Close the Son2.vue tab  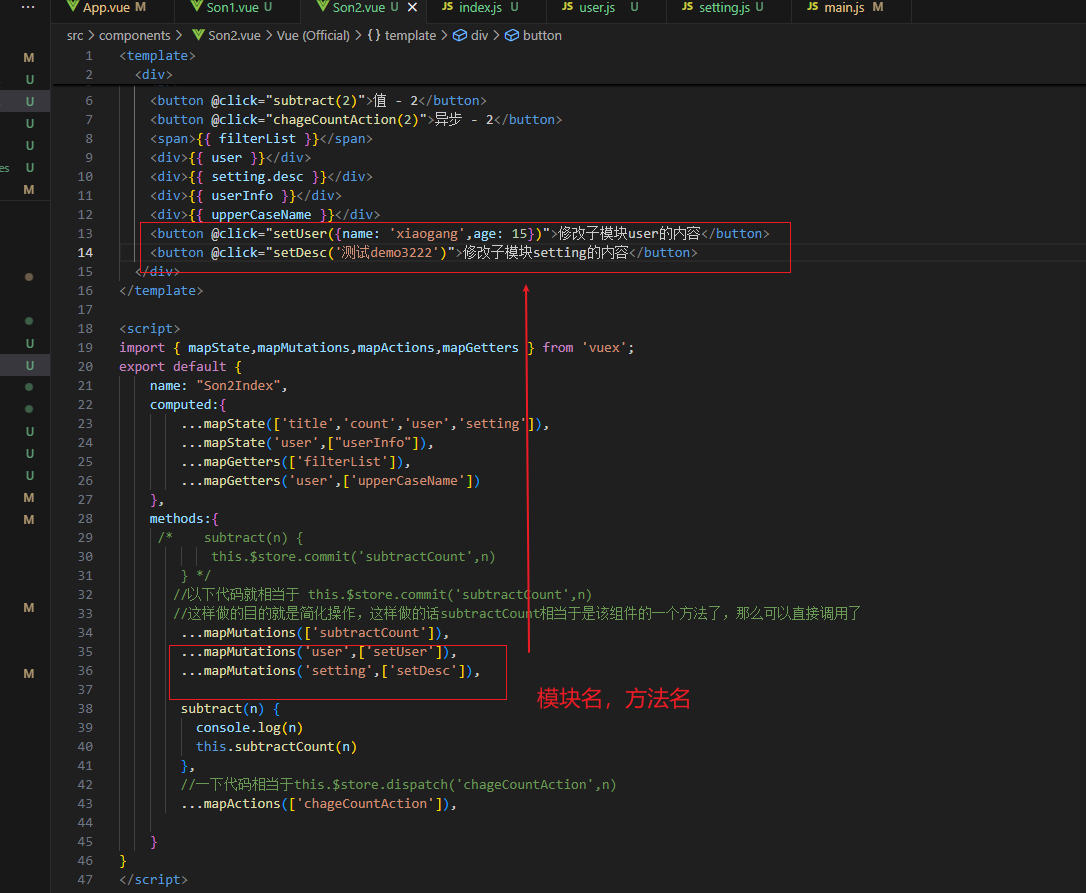(x=412, y=7)
